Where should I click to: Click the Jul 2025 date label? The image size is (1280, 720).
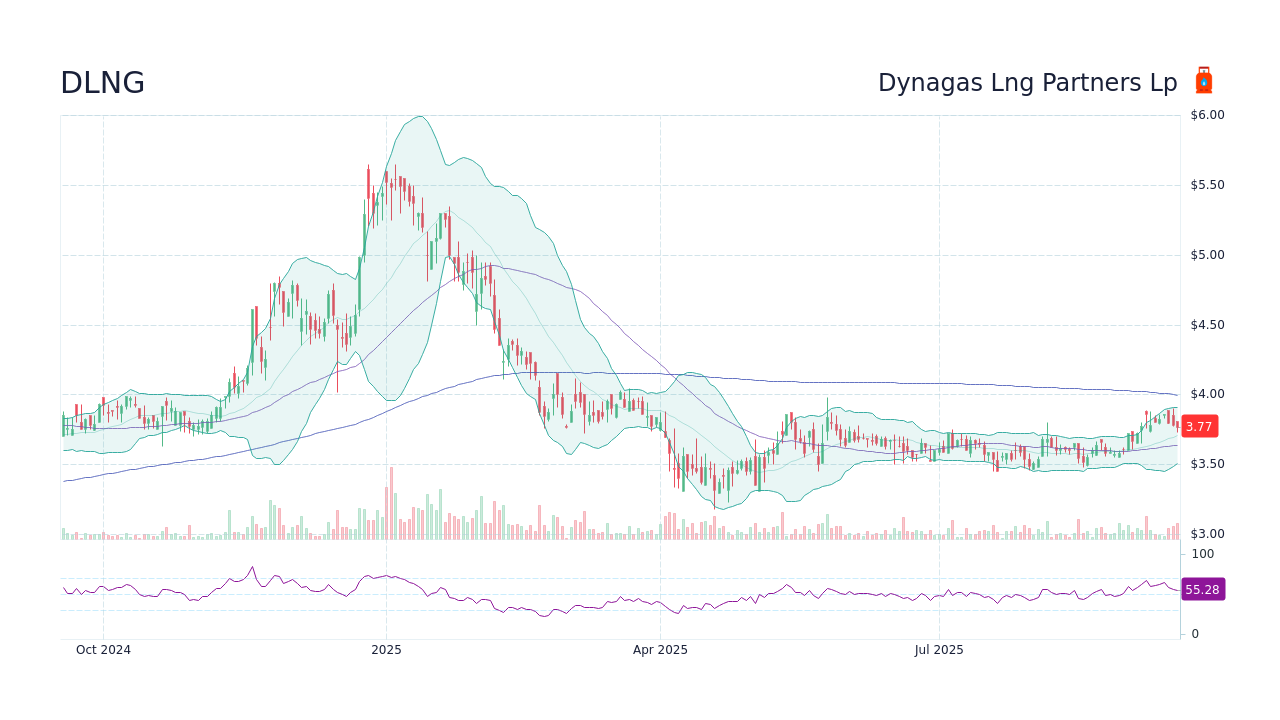(x=938, y=649)
